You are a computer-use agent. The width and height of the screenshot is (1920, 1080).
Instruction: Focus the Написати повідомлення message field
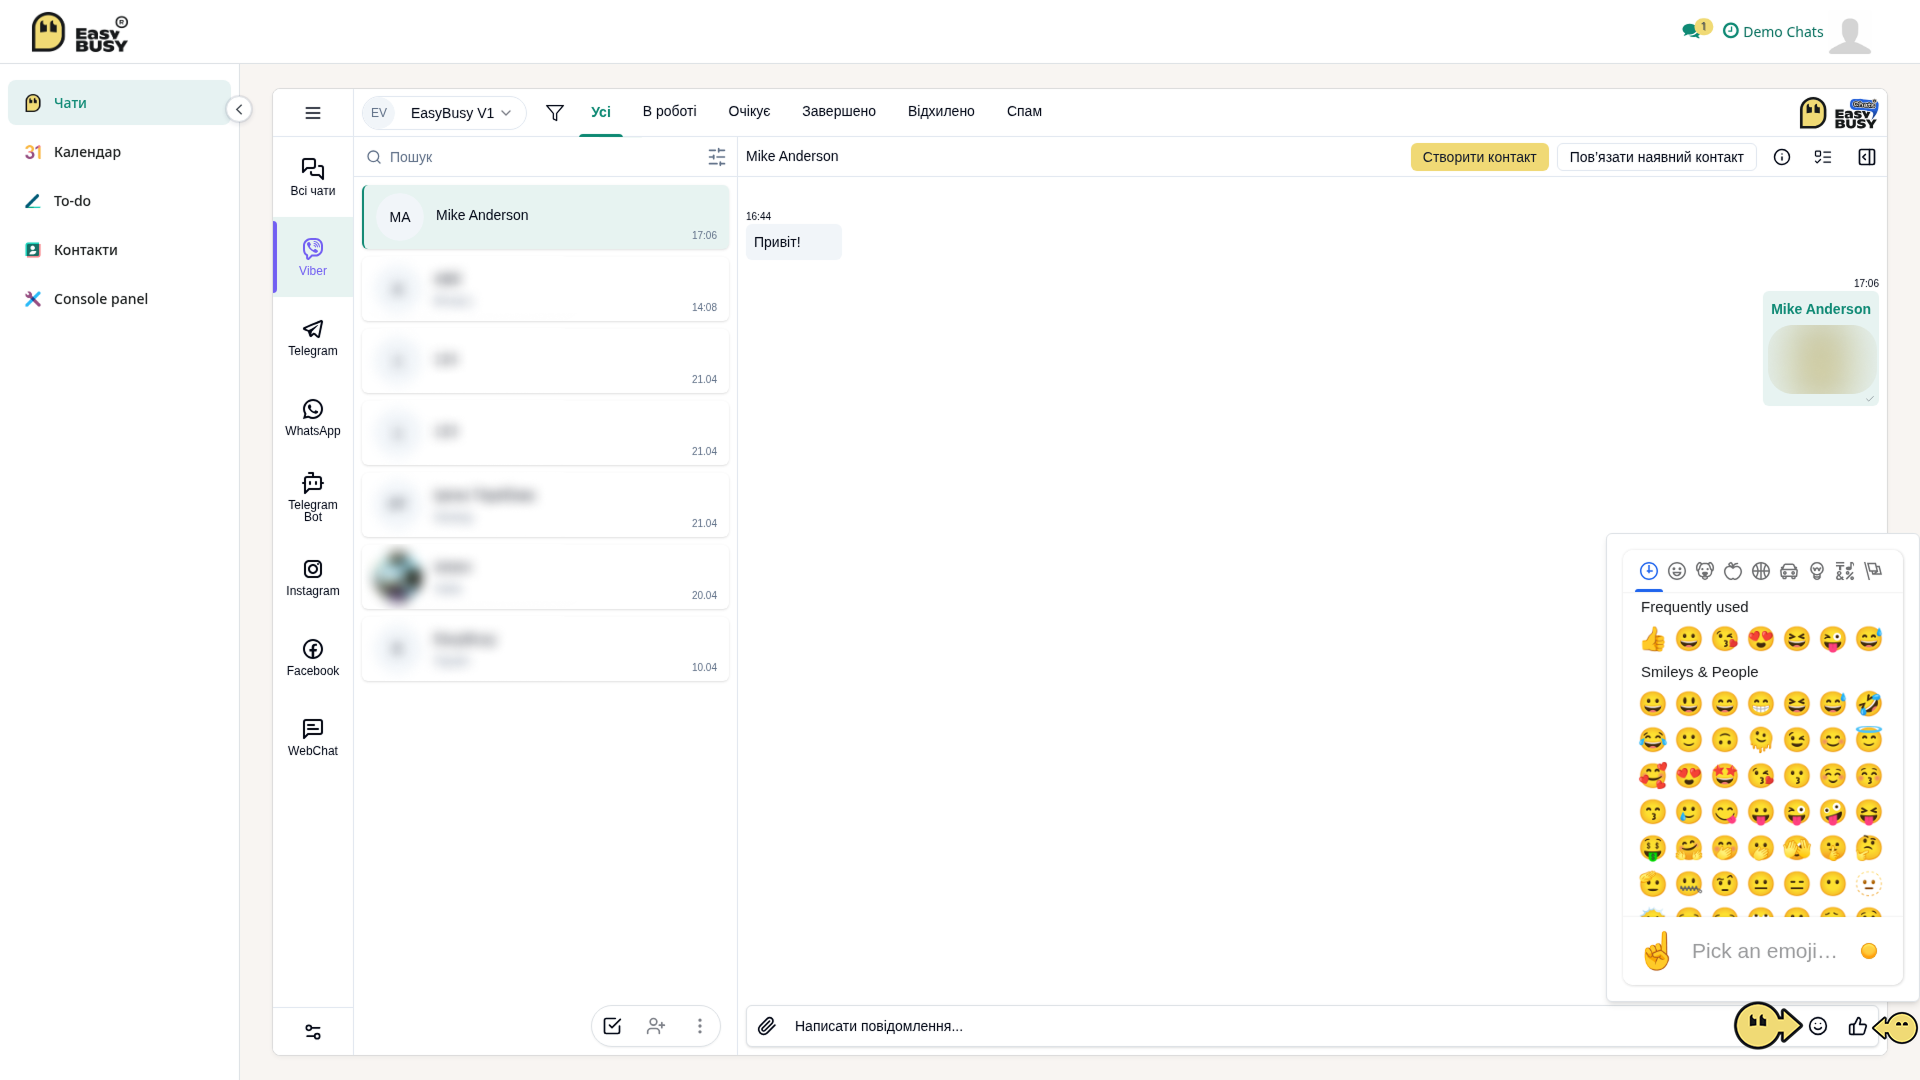coord(1260,1026)
